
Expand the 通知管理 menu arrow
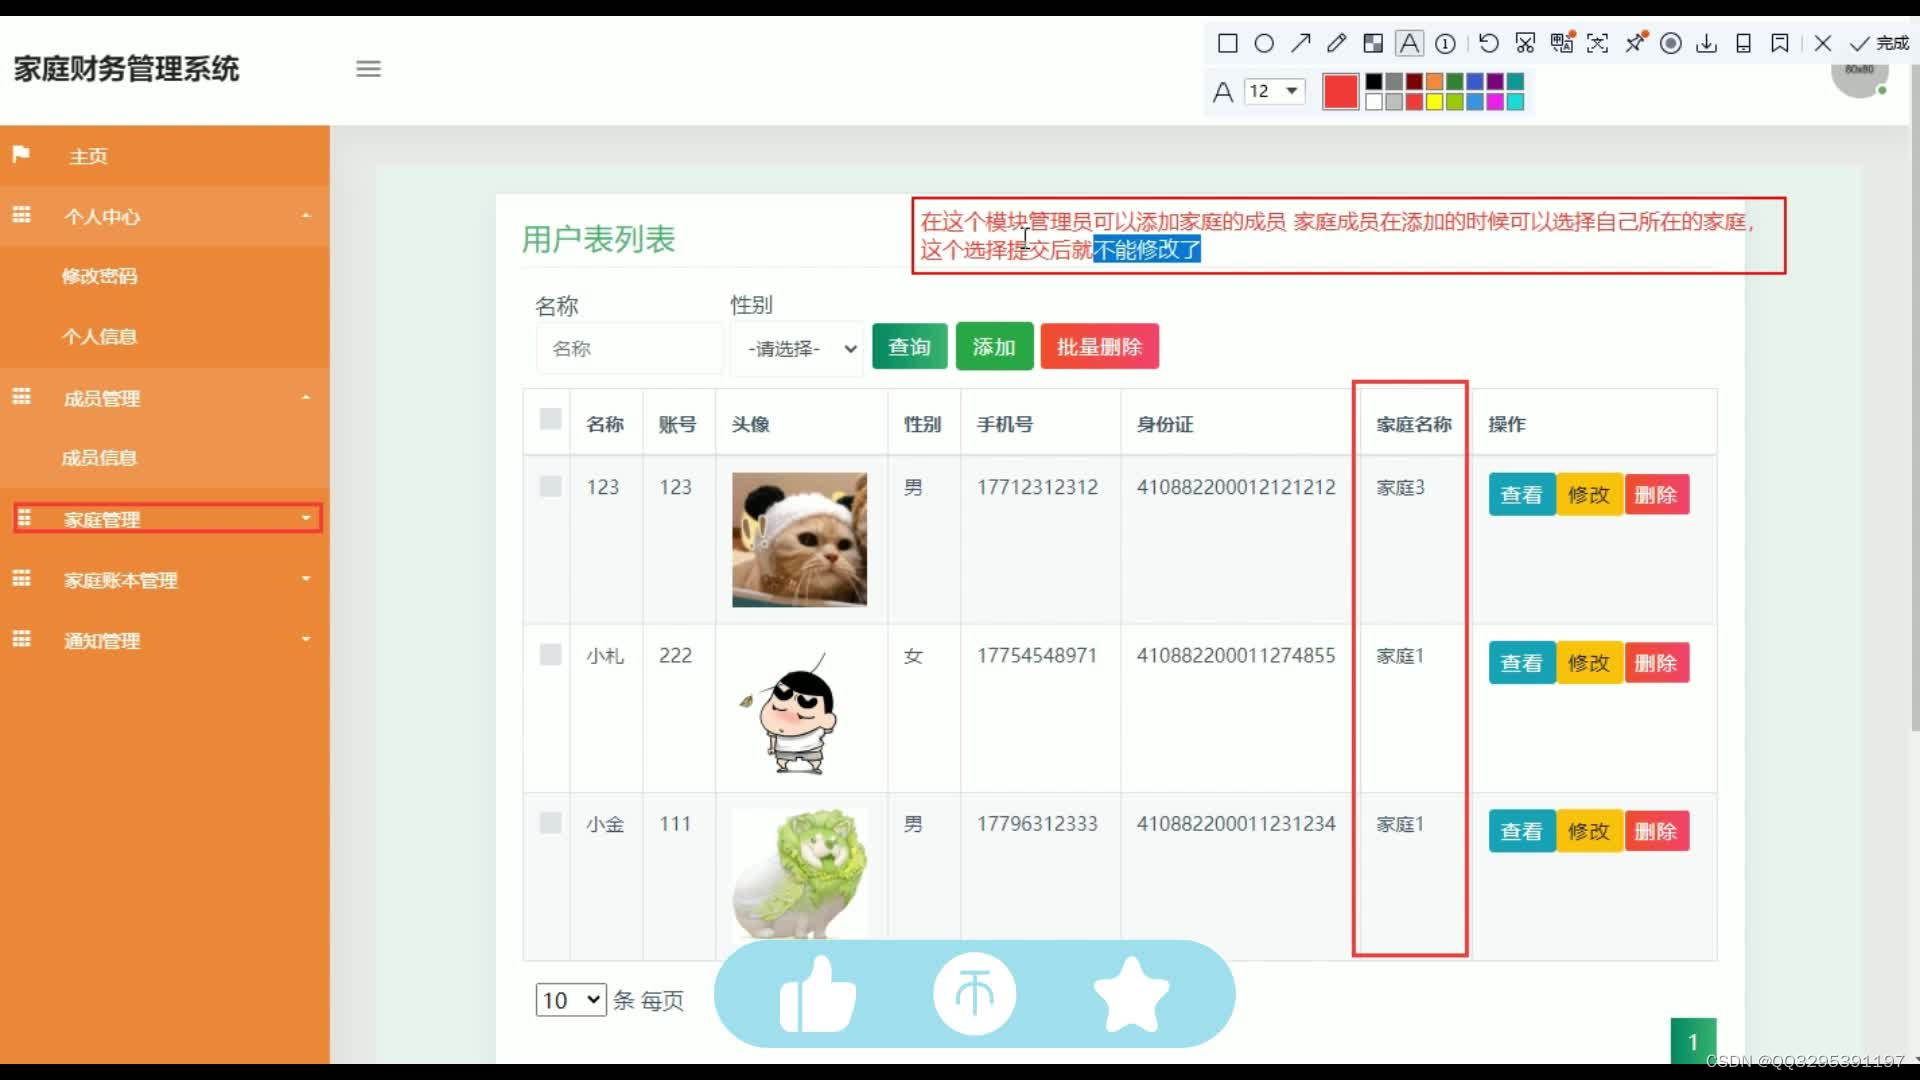click(x=306, y=639)
